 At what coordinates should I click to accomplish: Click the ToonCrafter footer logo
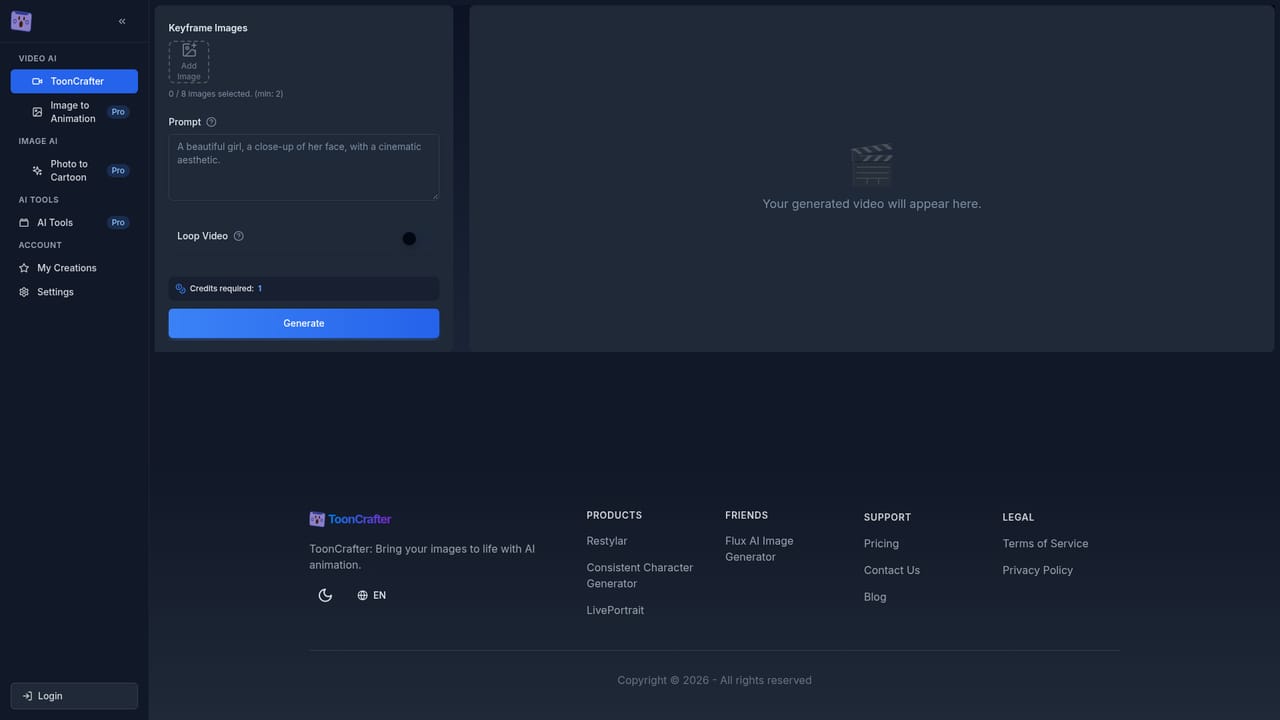[x=350, y=519]
